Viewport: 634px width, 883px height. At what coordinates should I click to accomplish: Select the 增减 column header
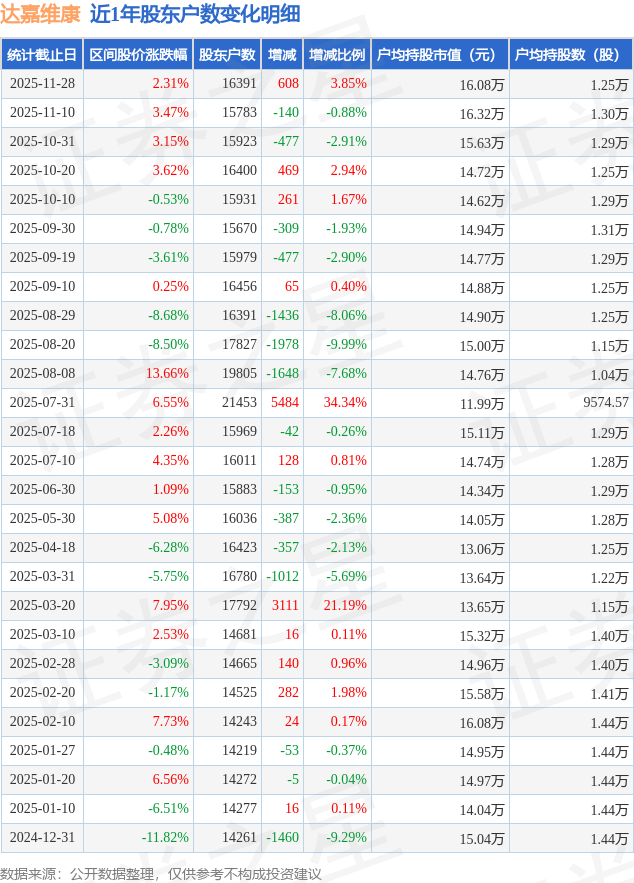point(282,55)
